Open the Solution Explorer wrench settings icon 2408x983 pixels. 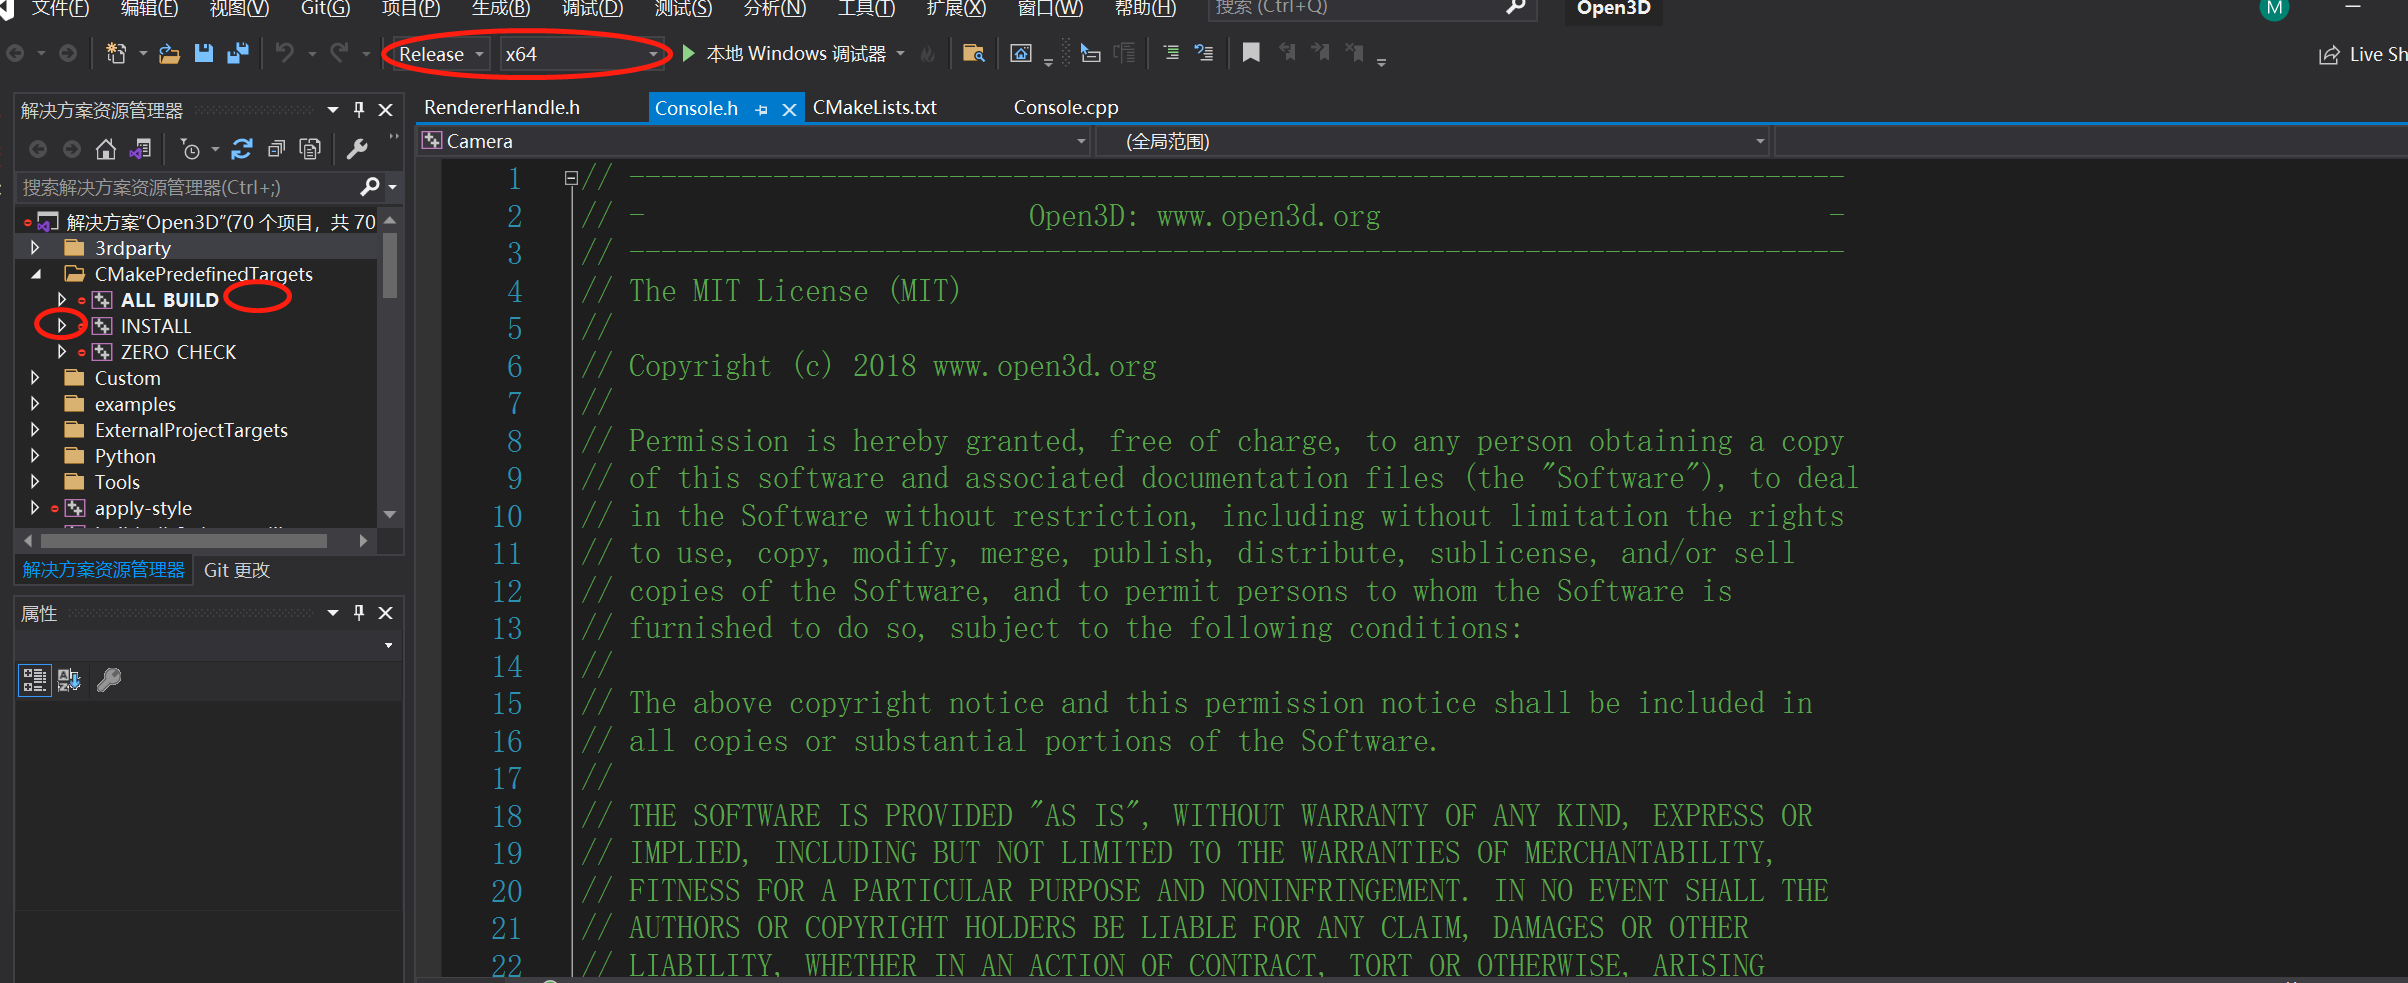357,148
